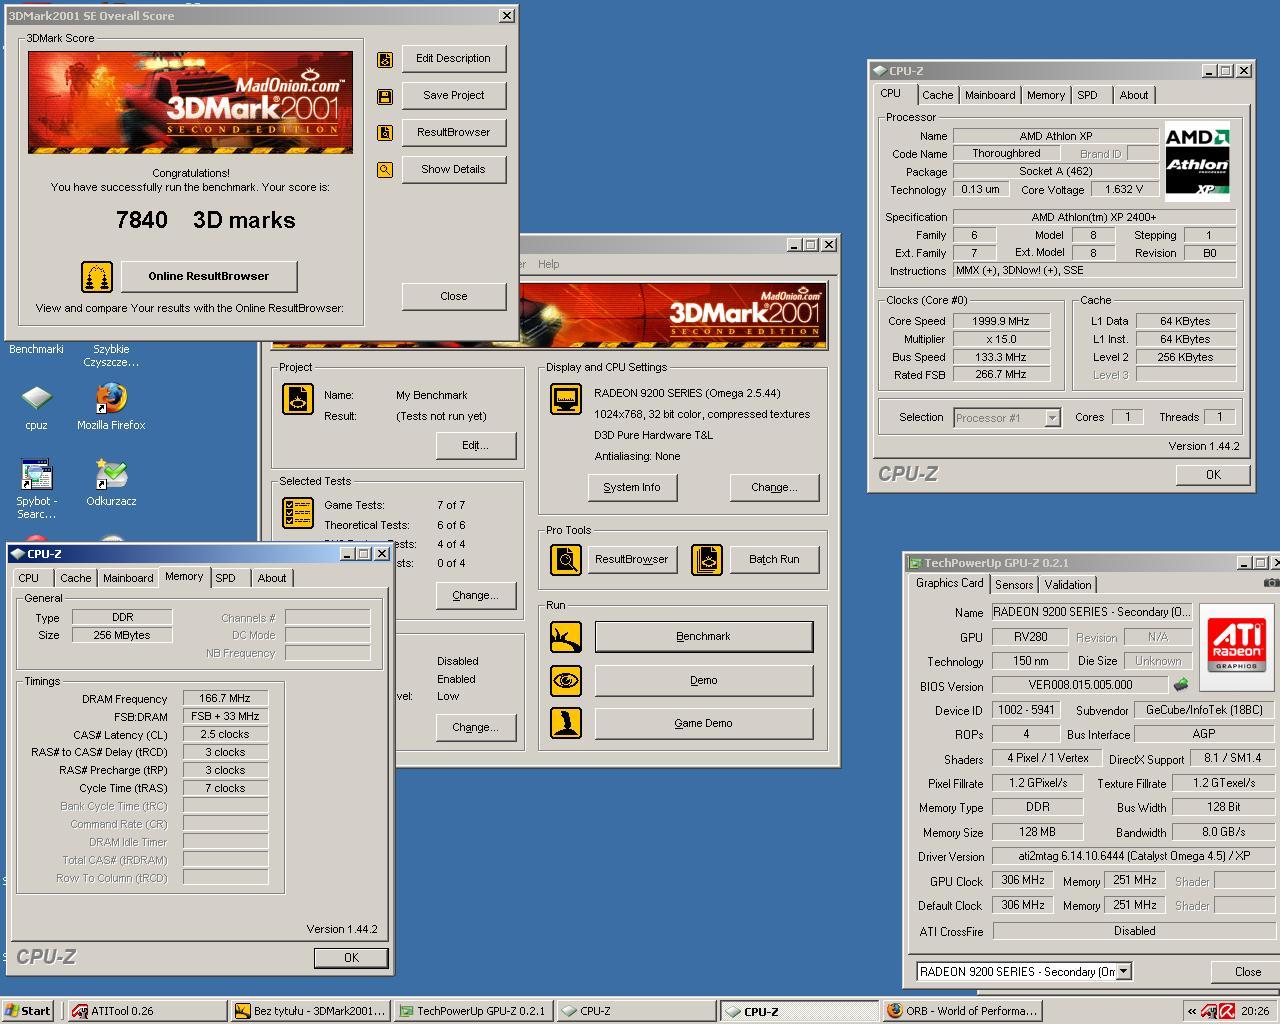Click the Game Demo joystick icon
This screenshot has width=1280, height=1024.
pyautogui.click(x=566, y=723)
